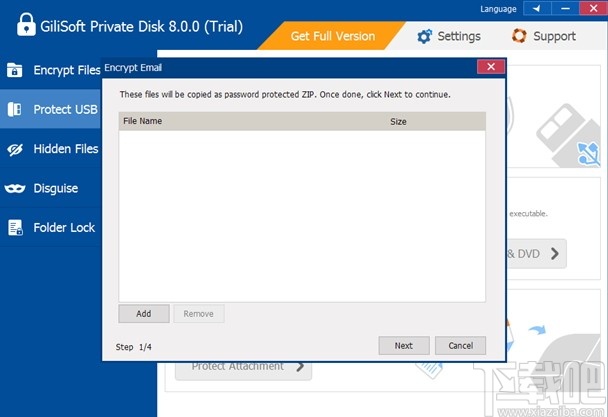Minimize the GiliSoft Private Disk window
This screenshot has height=417, width=608.
click(x=565, y=8)
